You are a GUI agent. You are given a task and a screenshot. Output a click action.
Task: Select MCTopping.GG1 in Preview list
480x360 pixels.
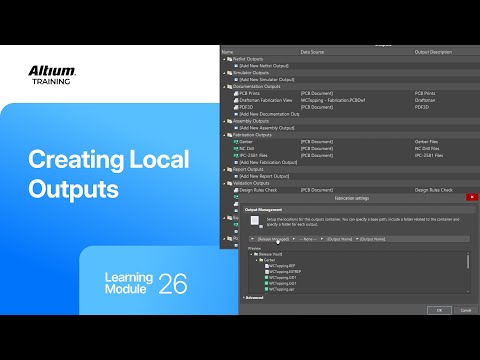pyautogui.click(x=283, y=283)
